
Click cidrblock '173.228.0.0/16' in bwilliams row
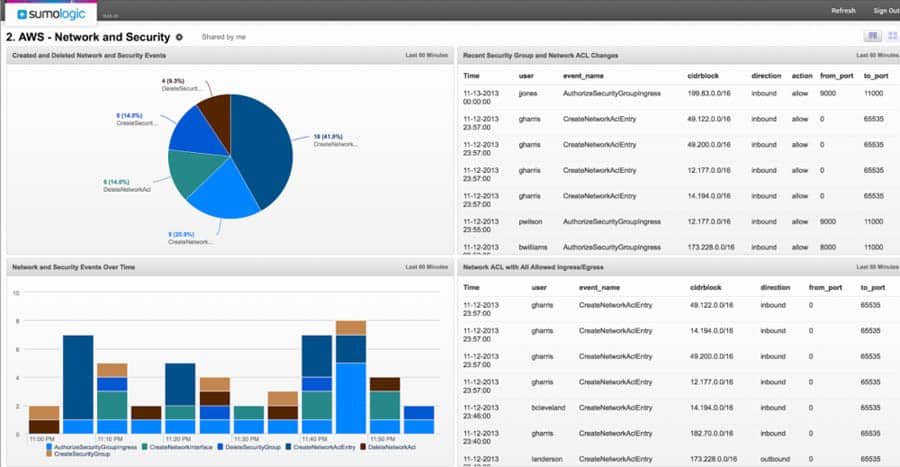711,247
